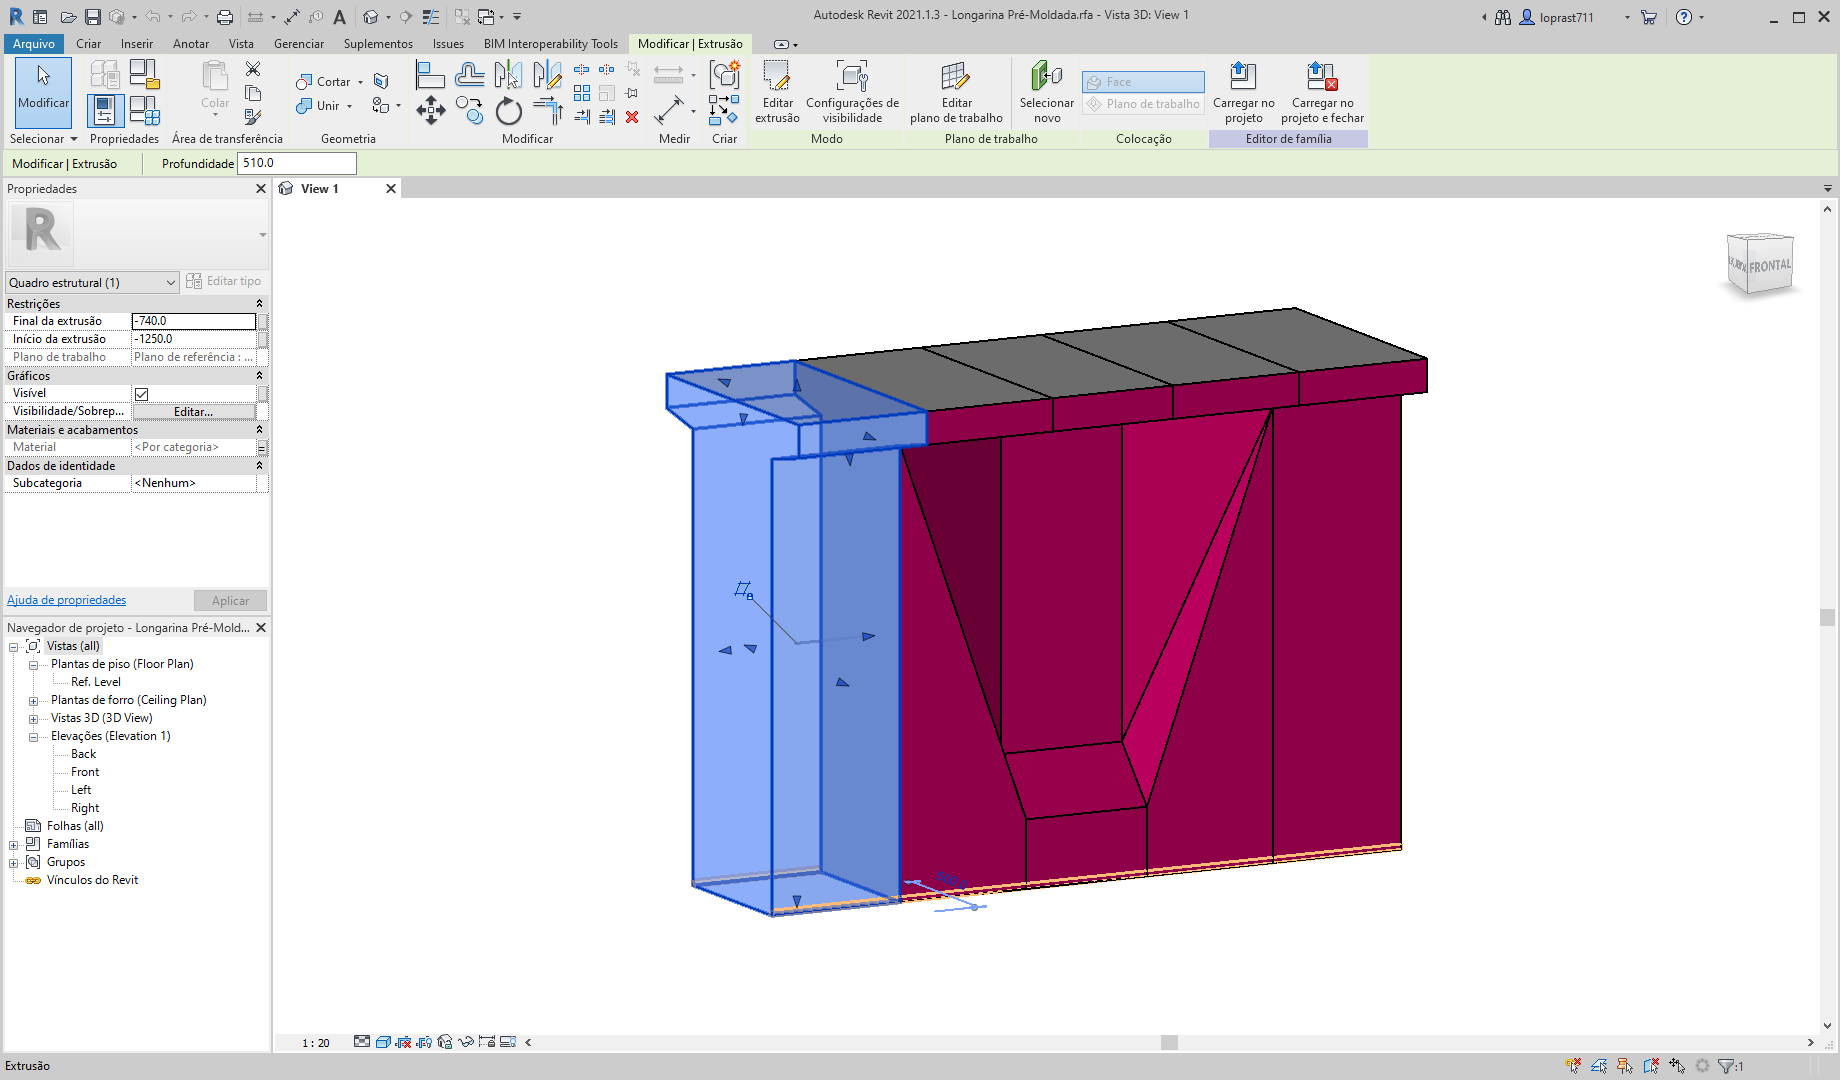Select the Move tool
1840x1080 pixels.
(x=431, y=111)
